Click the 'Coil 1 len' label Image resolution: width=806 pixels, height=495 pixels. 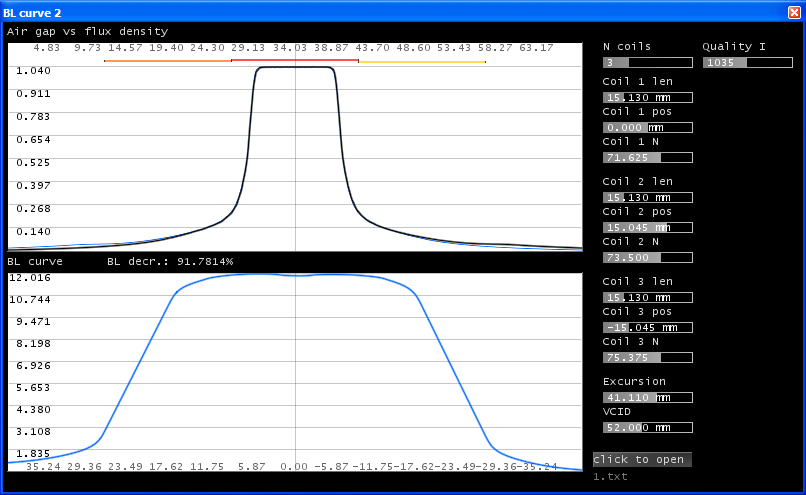point(638,82)
